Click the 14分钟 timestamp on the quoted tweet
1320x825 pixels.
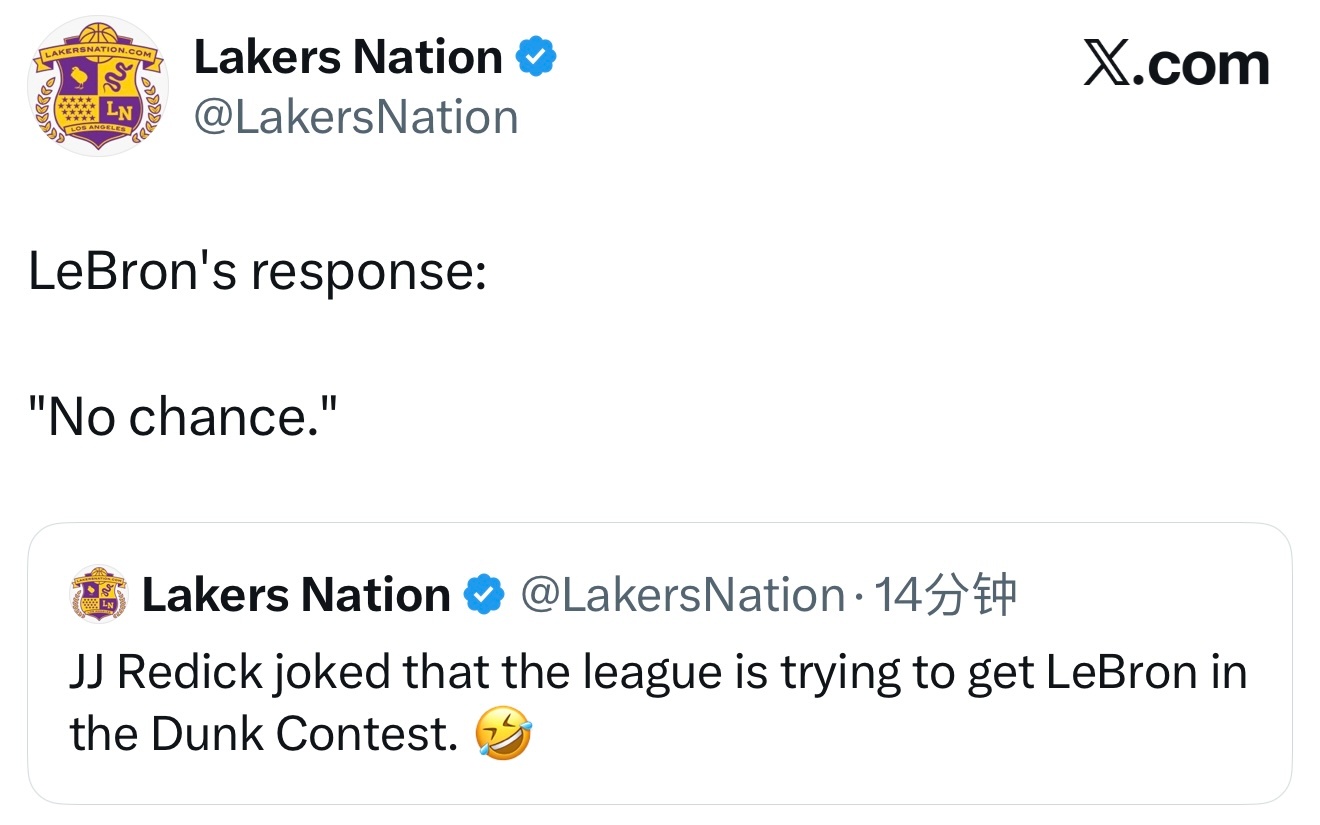[x=944, y=596]
